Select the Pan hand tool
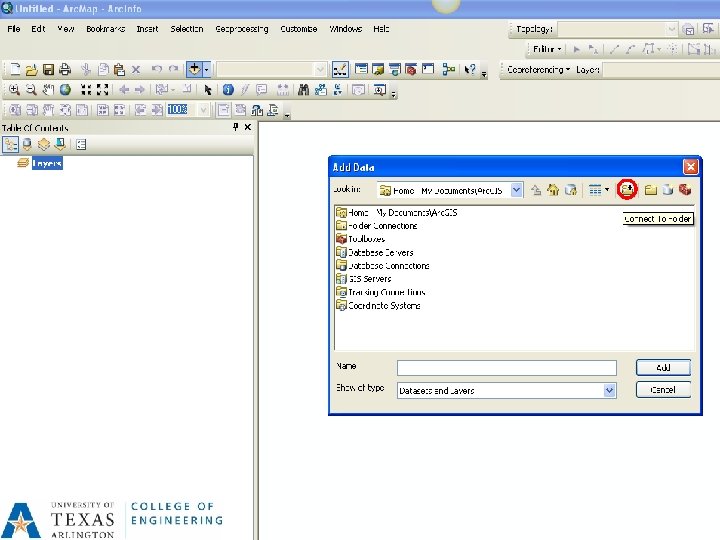 (48, 90)
